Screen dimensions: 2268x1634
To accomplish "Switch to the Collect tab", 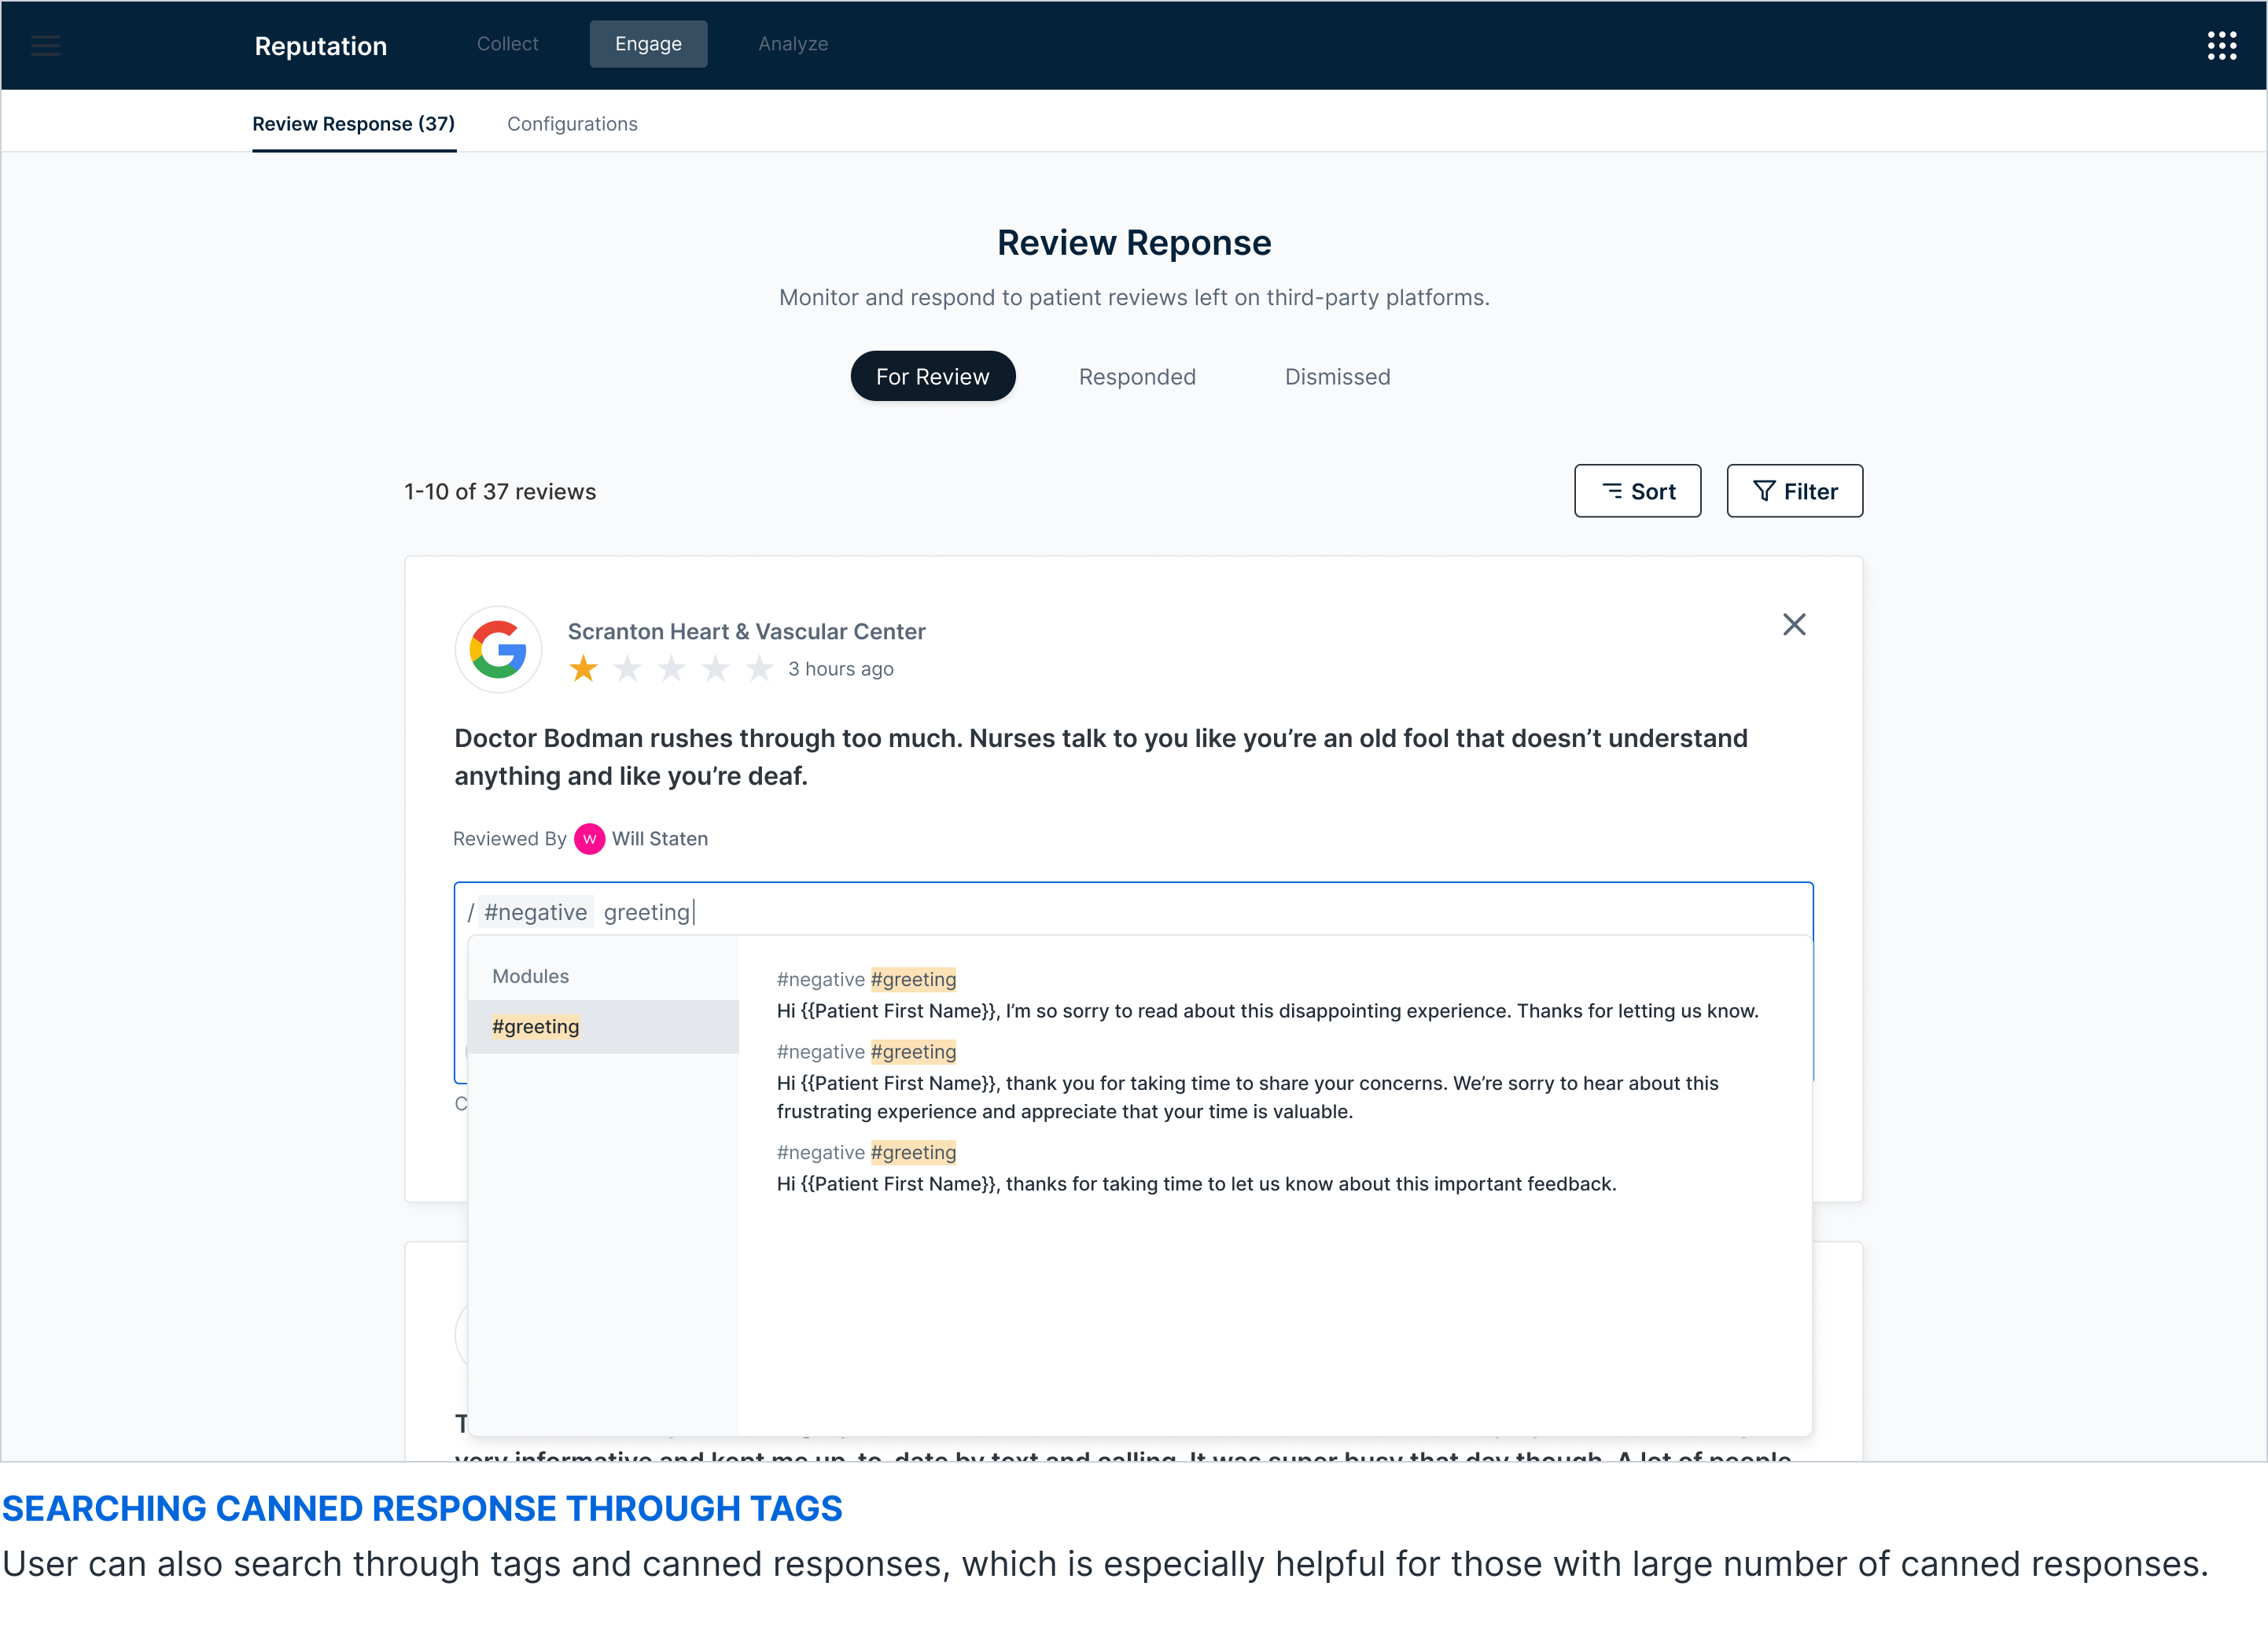I will 507,44.
